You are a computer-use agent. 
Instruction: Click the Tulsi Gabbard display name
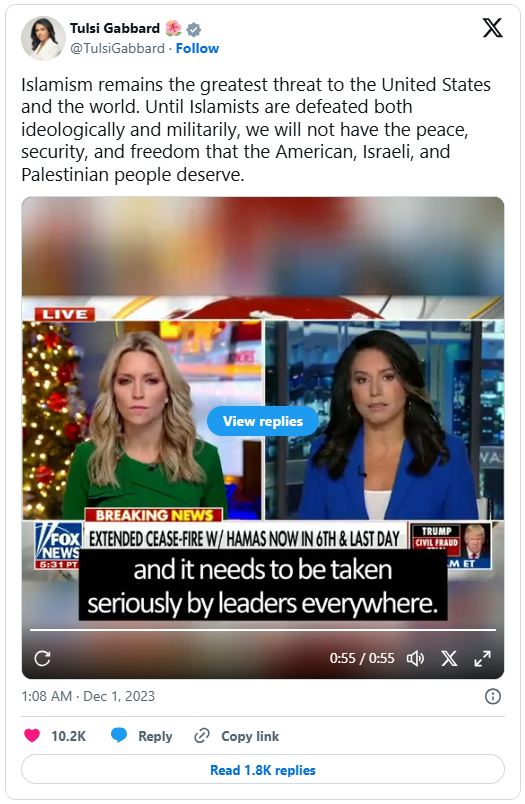click(115, 28)
